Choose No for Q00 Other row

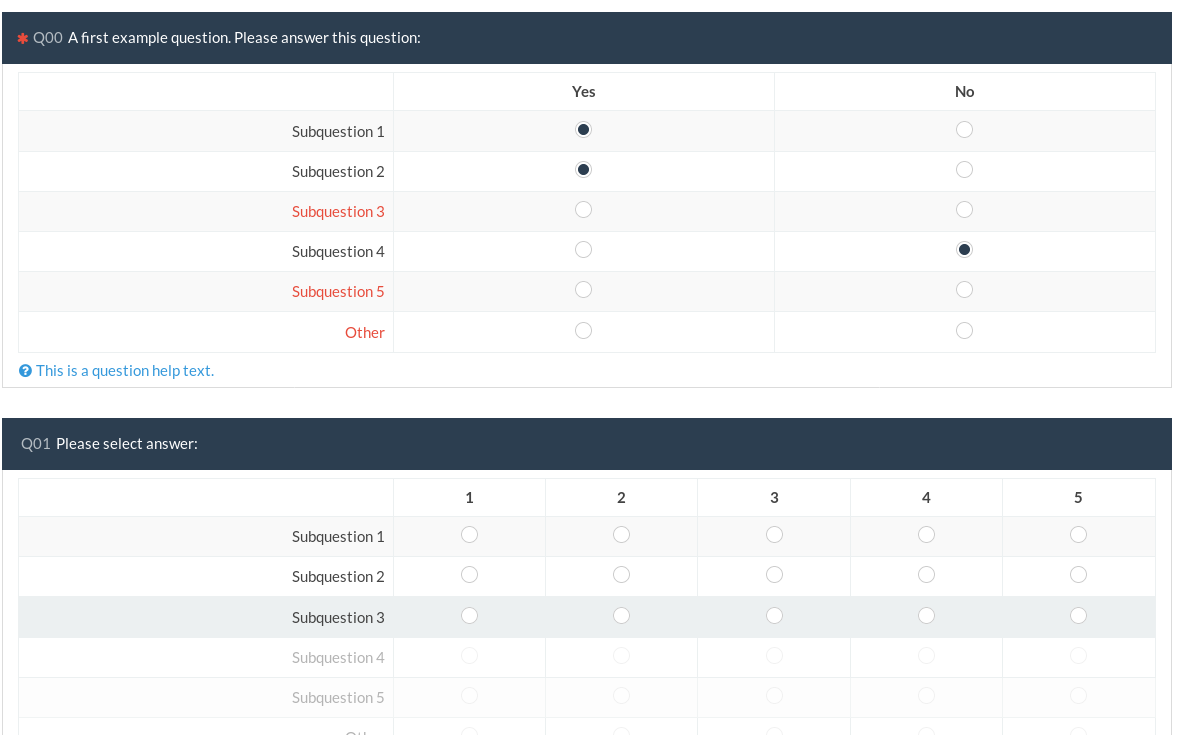[x=964, y=330]
